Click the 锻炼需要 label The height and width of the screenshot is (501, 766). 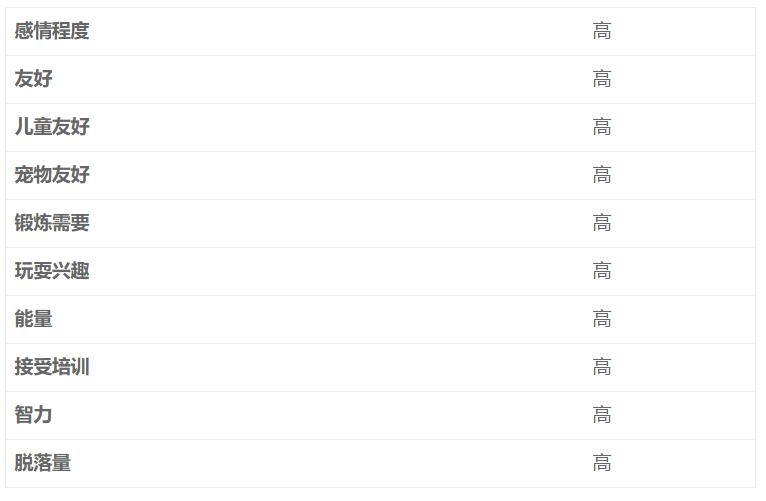(x=52, y=223)
